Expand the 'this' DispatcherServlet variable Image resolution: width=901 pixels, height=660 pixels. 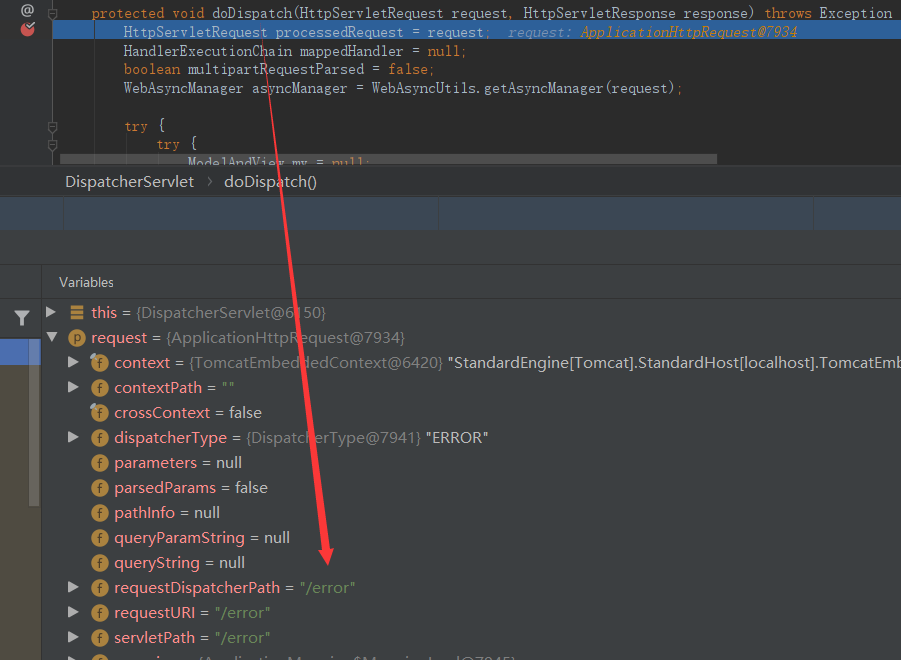[x=51, y=312]
